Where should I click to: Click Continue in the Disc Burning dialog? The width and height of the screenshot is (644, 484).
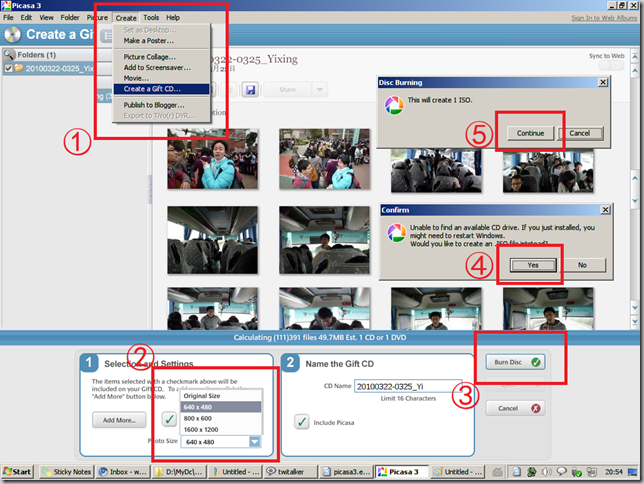530,133
